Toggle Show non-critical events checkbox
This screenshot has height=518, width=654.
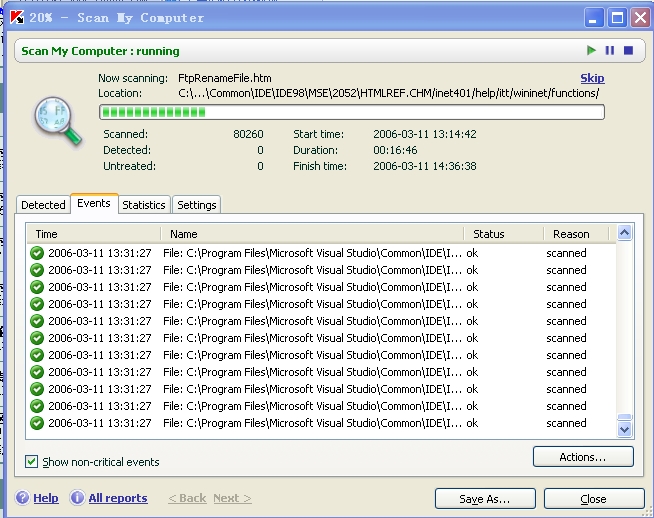pyautogui.click(x=31, y=462)
